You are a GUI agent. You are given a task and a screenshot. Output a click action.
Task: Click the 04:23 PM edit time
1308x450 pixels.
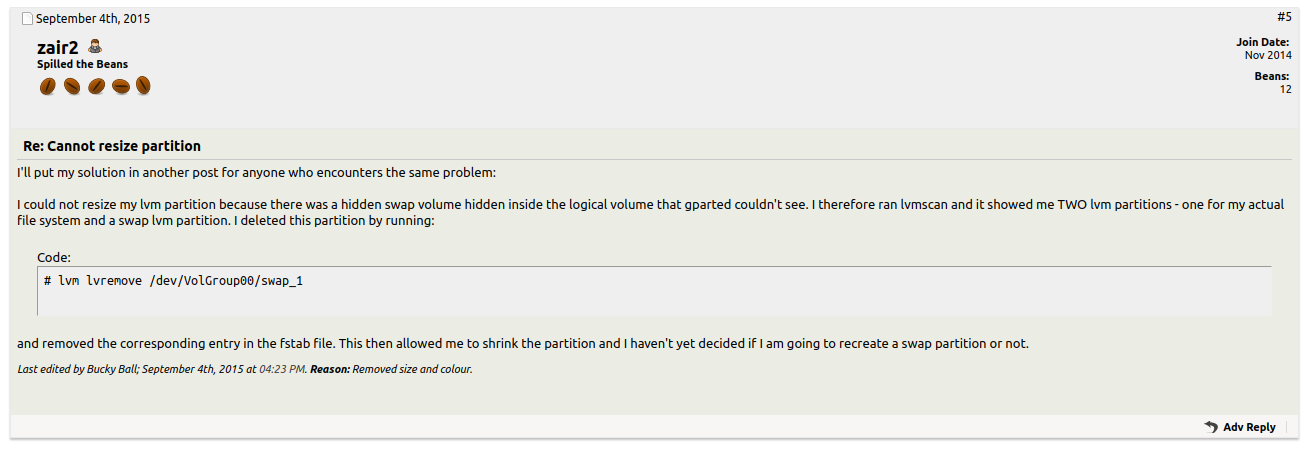click(x=282, y=369)
